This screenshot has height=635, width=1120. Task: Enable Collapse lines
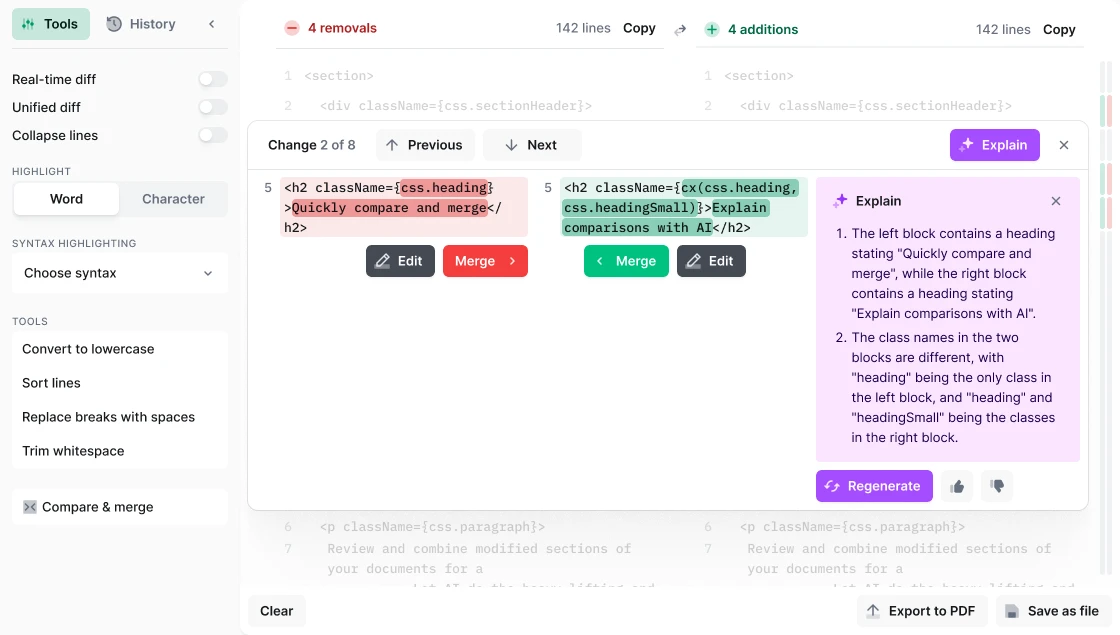[x=213, y=135]
